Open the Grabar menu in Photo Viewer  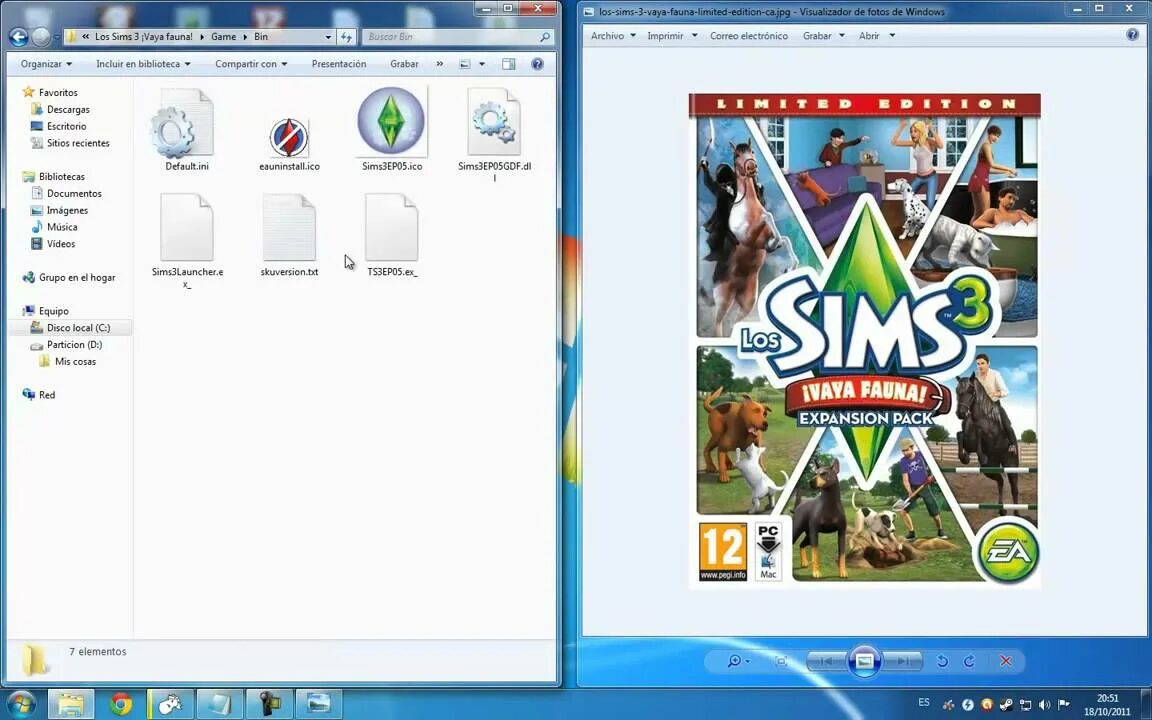pyautogui.click(x=824, y=35)
